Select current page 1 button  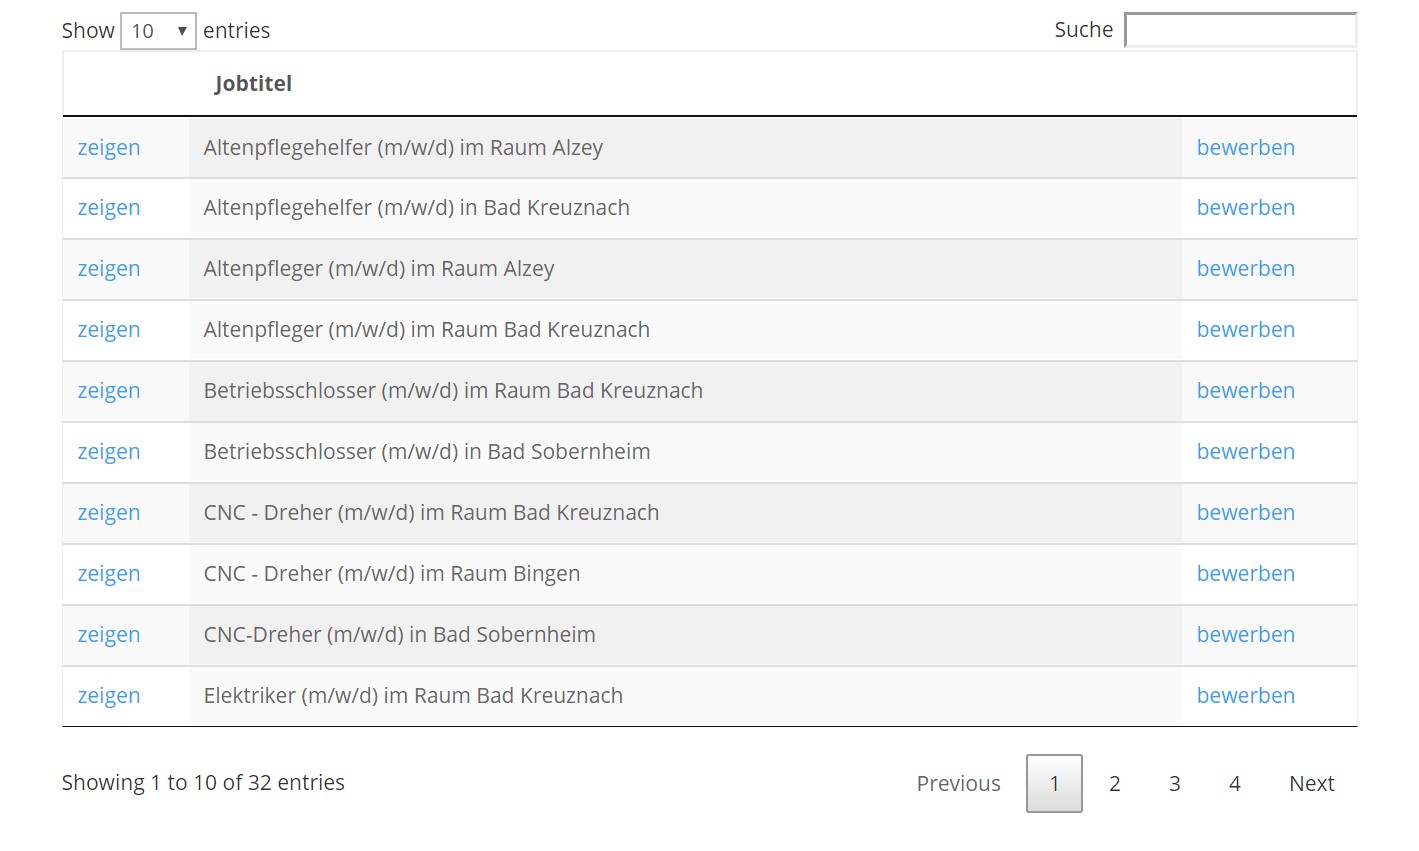coord(1054,784)
